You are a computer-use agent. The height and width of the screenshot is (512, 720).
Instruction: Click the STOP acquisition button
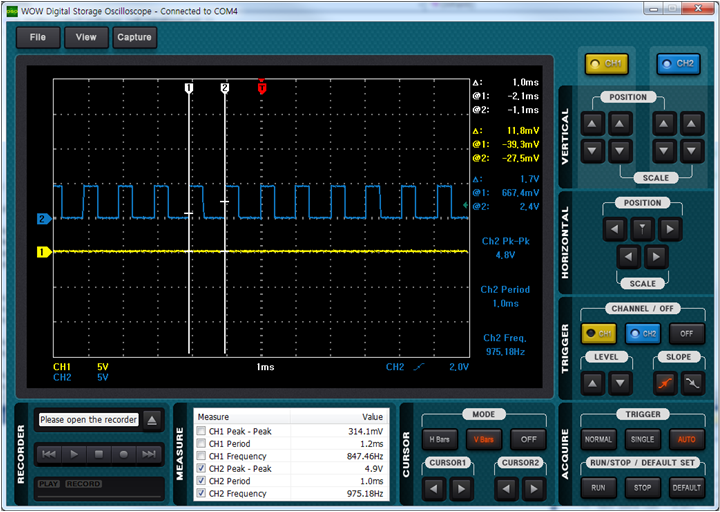point(642,488)
